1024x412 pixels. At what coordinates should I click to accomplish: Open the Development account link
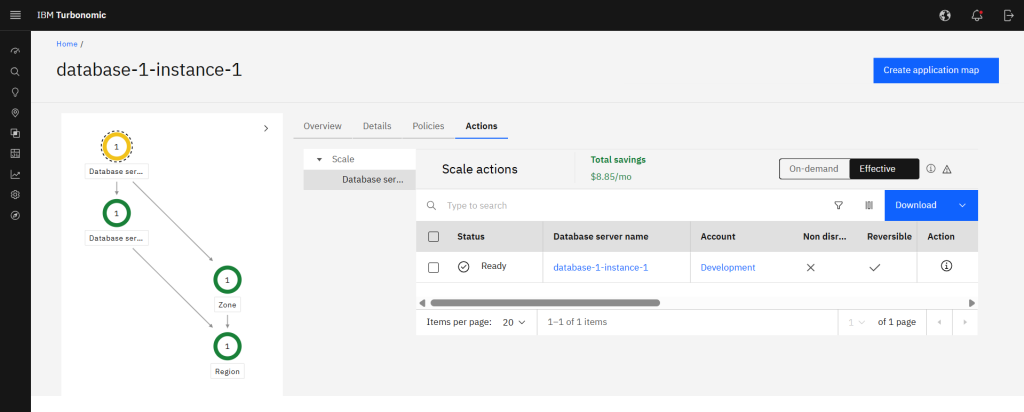tap(728, 267)
